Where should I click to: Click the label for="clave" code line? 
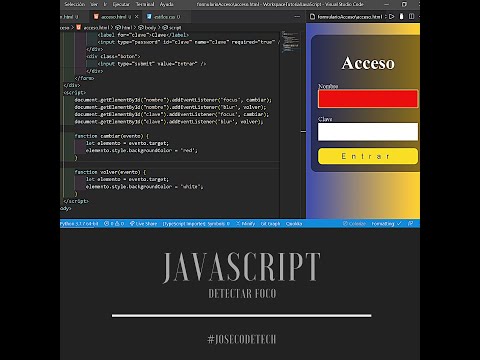point(143,35)
